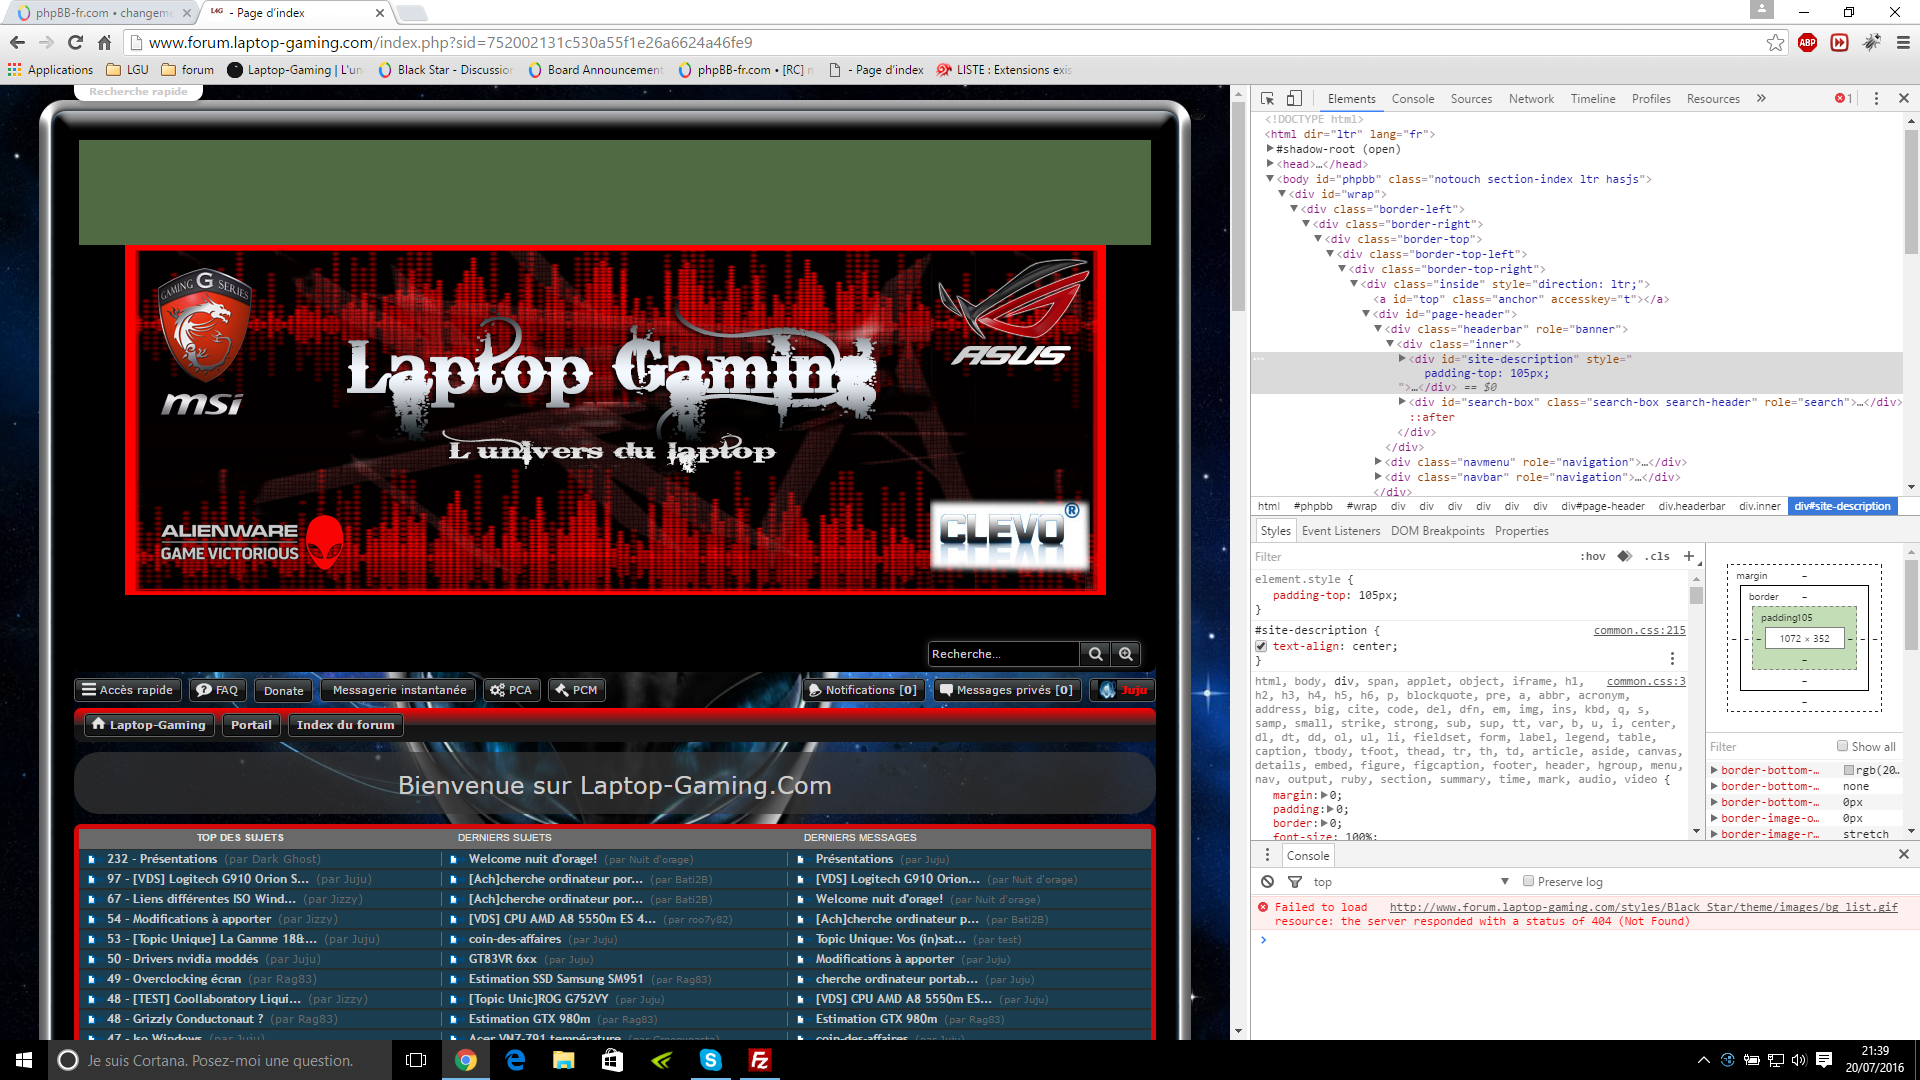
Task: Click the border-bottom color swatch
Action: pos(1848,770)
